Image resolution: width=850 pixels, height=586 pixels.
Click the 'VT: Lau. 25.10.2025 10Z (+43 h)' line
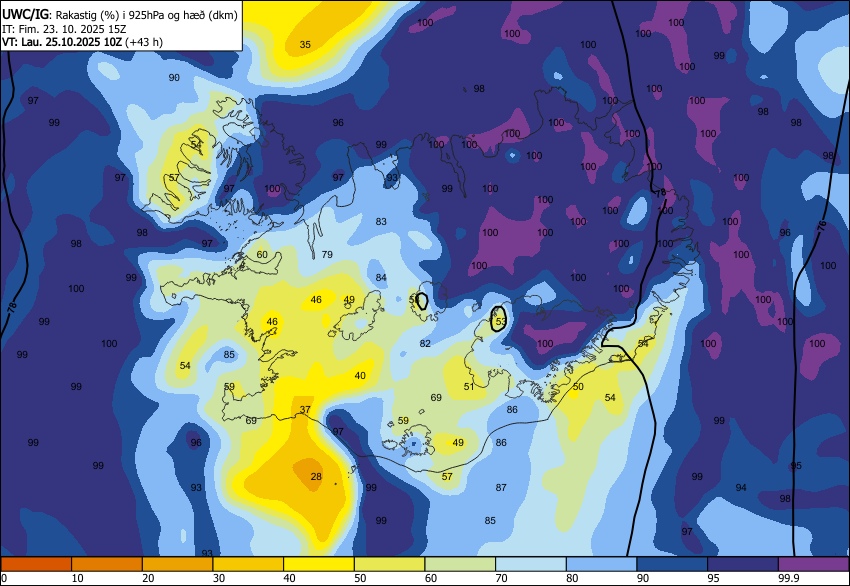point(82,42)
